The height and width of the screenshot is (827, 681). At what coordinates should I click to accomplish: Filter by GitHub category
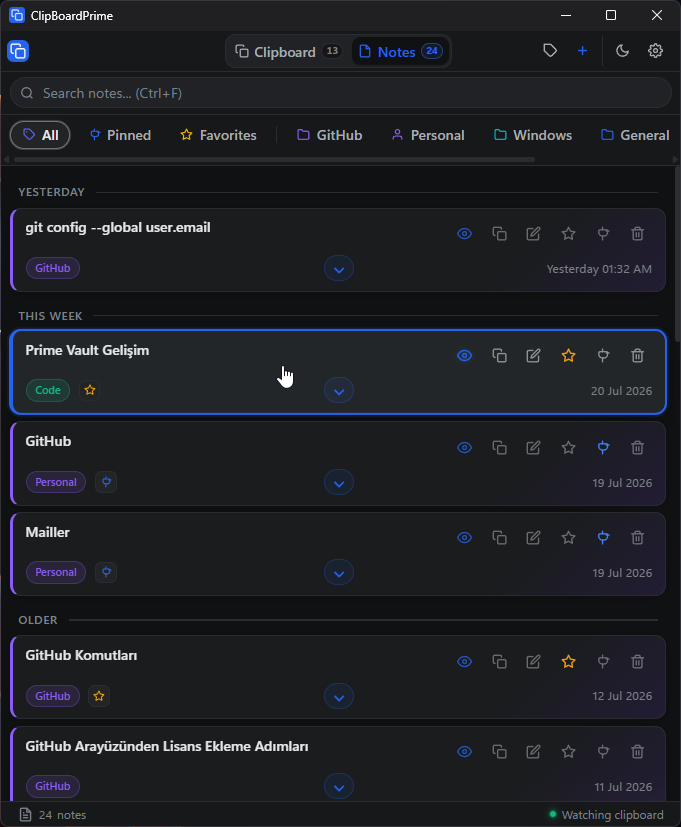[330, 135]
